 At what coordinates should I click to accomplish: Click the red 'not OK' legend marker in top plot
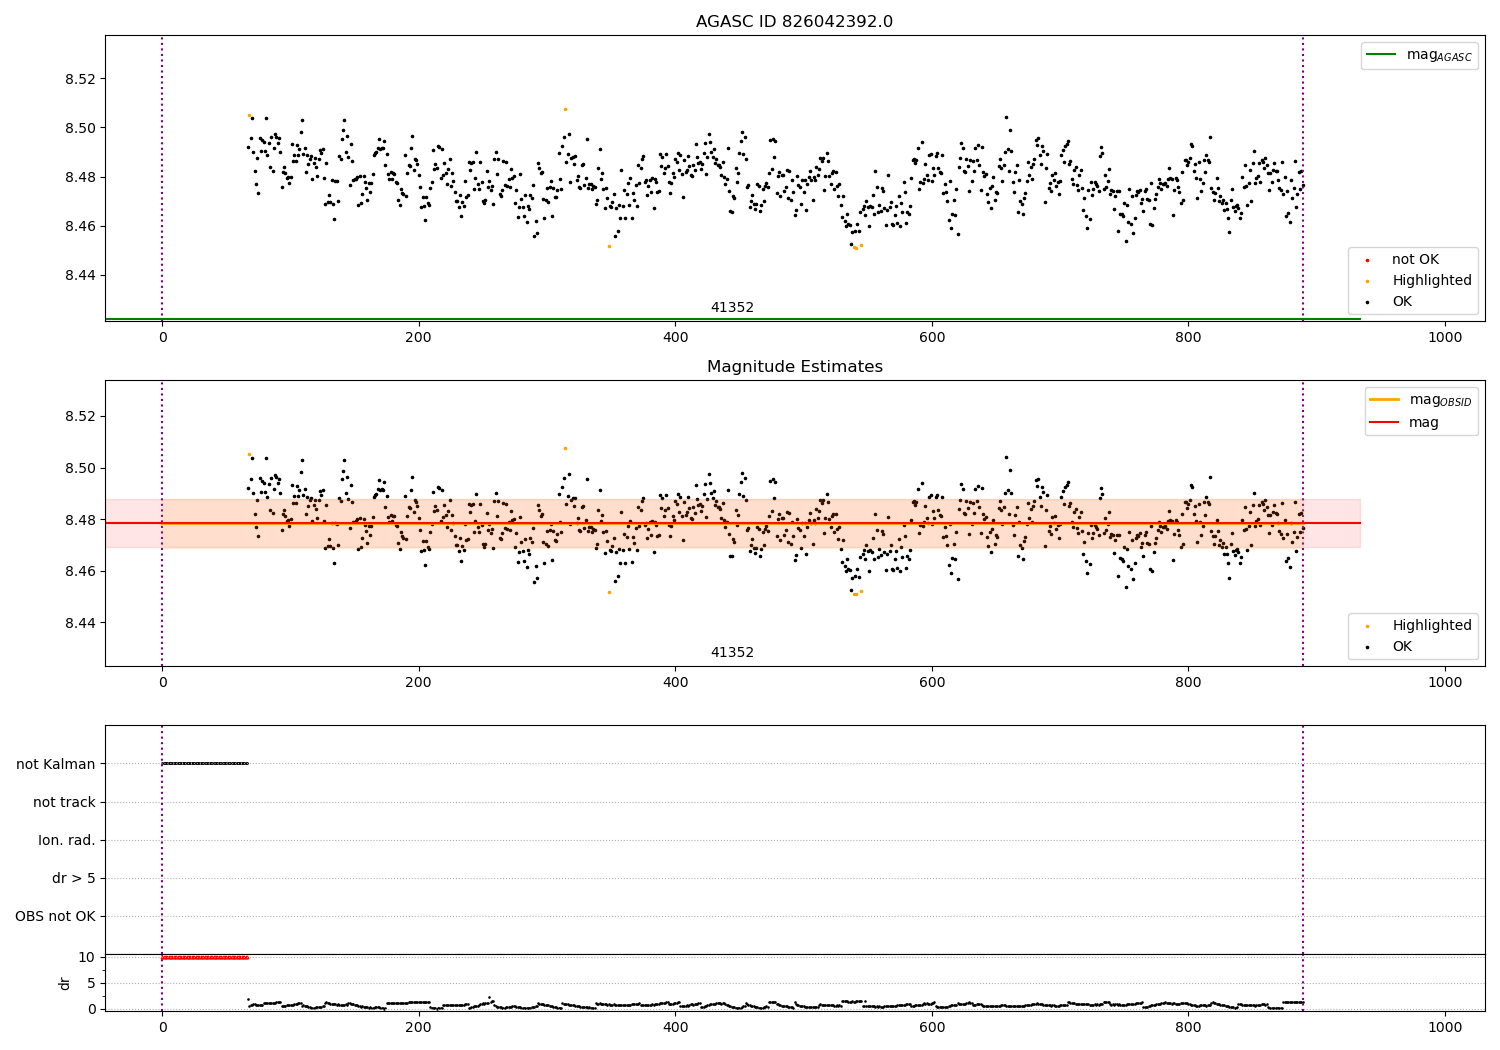pyautogui.click(x=1367, y=260)
